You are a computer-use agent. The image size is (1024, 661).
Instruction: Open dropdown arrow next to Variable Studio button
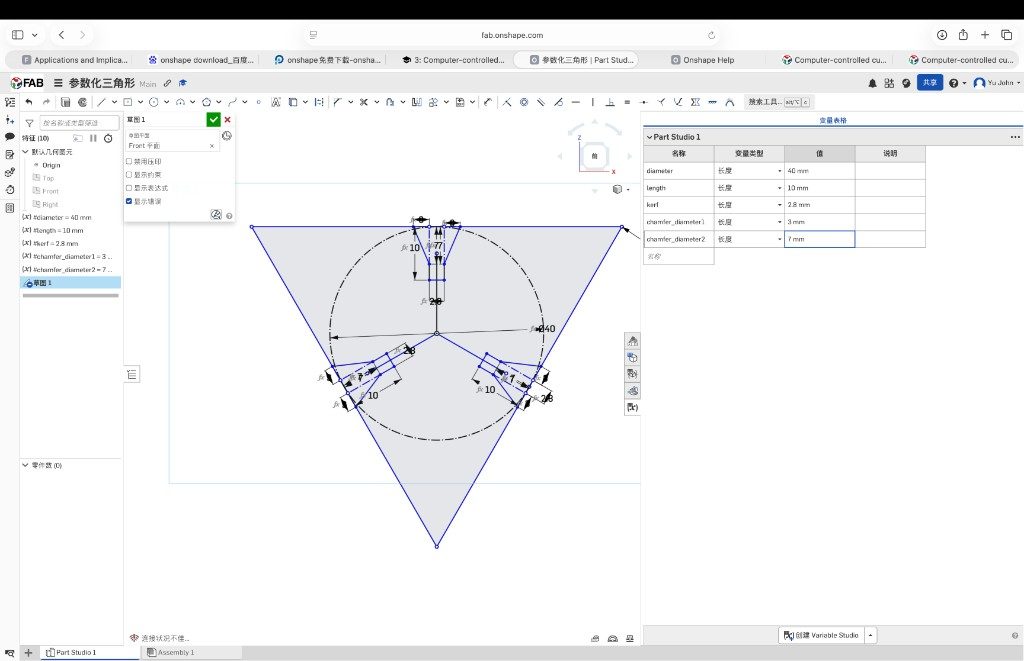[871, 635]
